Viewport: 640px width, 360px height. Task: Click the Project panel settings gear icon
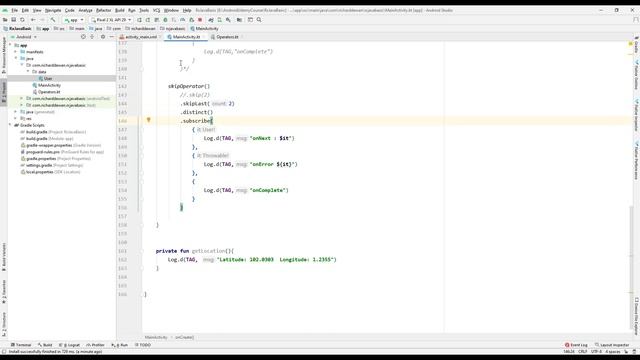pyautogui.click(x=102, y=37)
